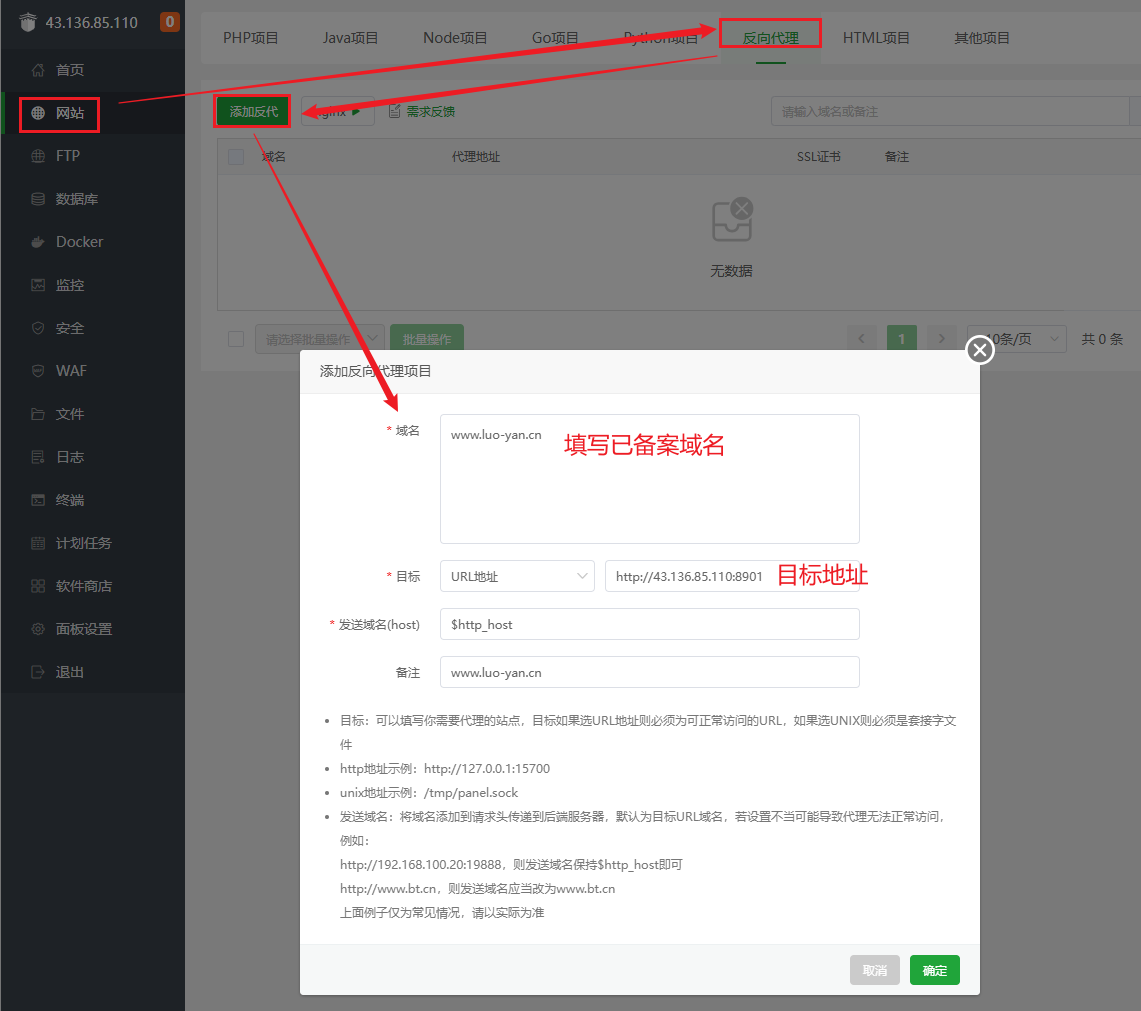Open the 首页 home icon in sidebar

point(38,70)
